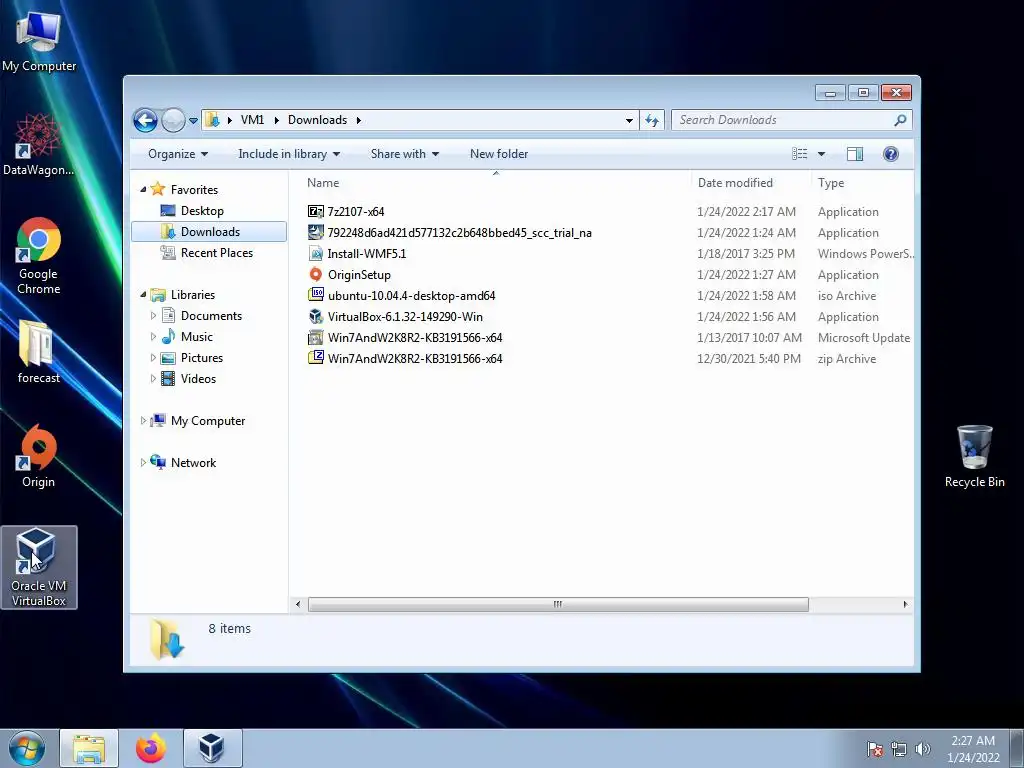Change your view using the view icon
1024x768 pixels.
(x=799, y=154)
